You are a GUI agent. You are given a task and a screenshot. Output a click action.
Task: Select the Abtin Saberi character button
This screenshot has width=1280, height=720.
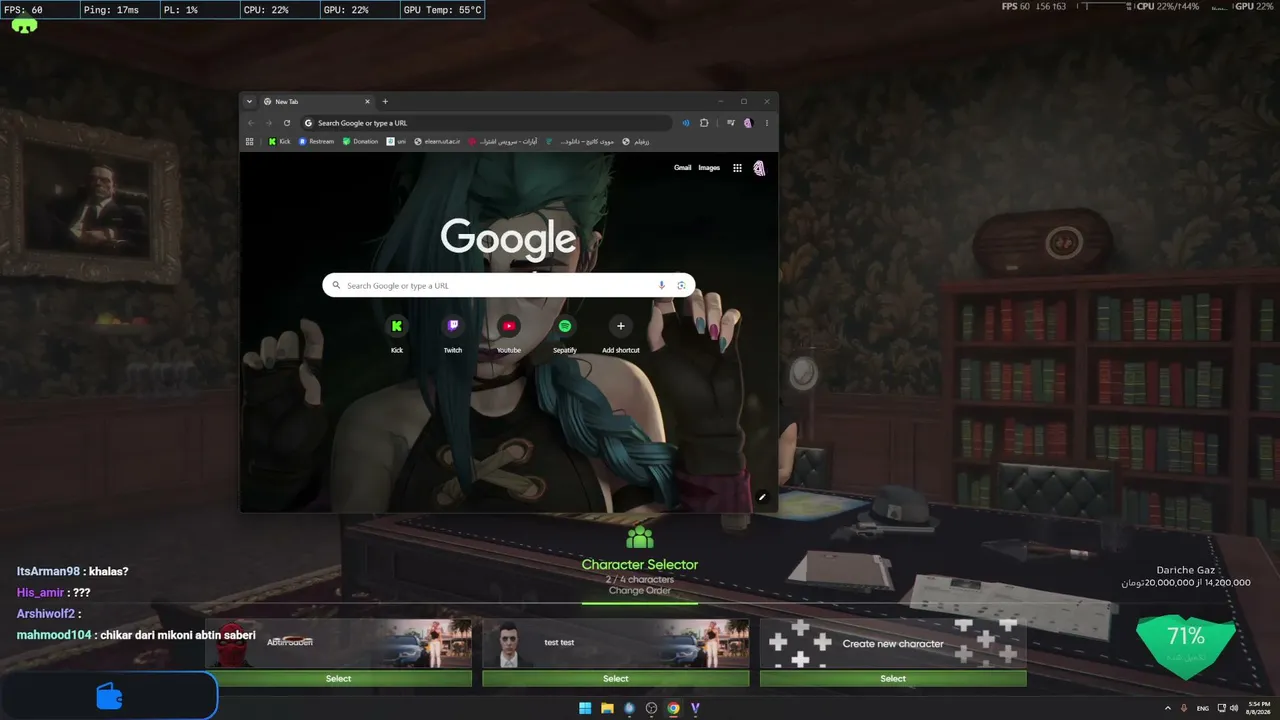[338, 679]
